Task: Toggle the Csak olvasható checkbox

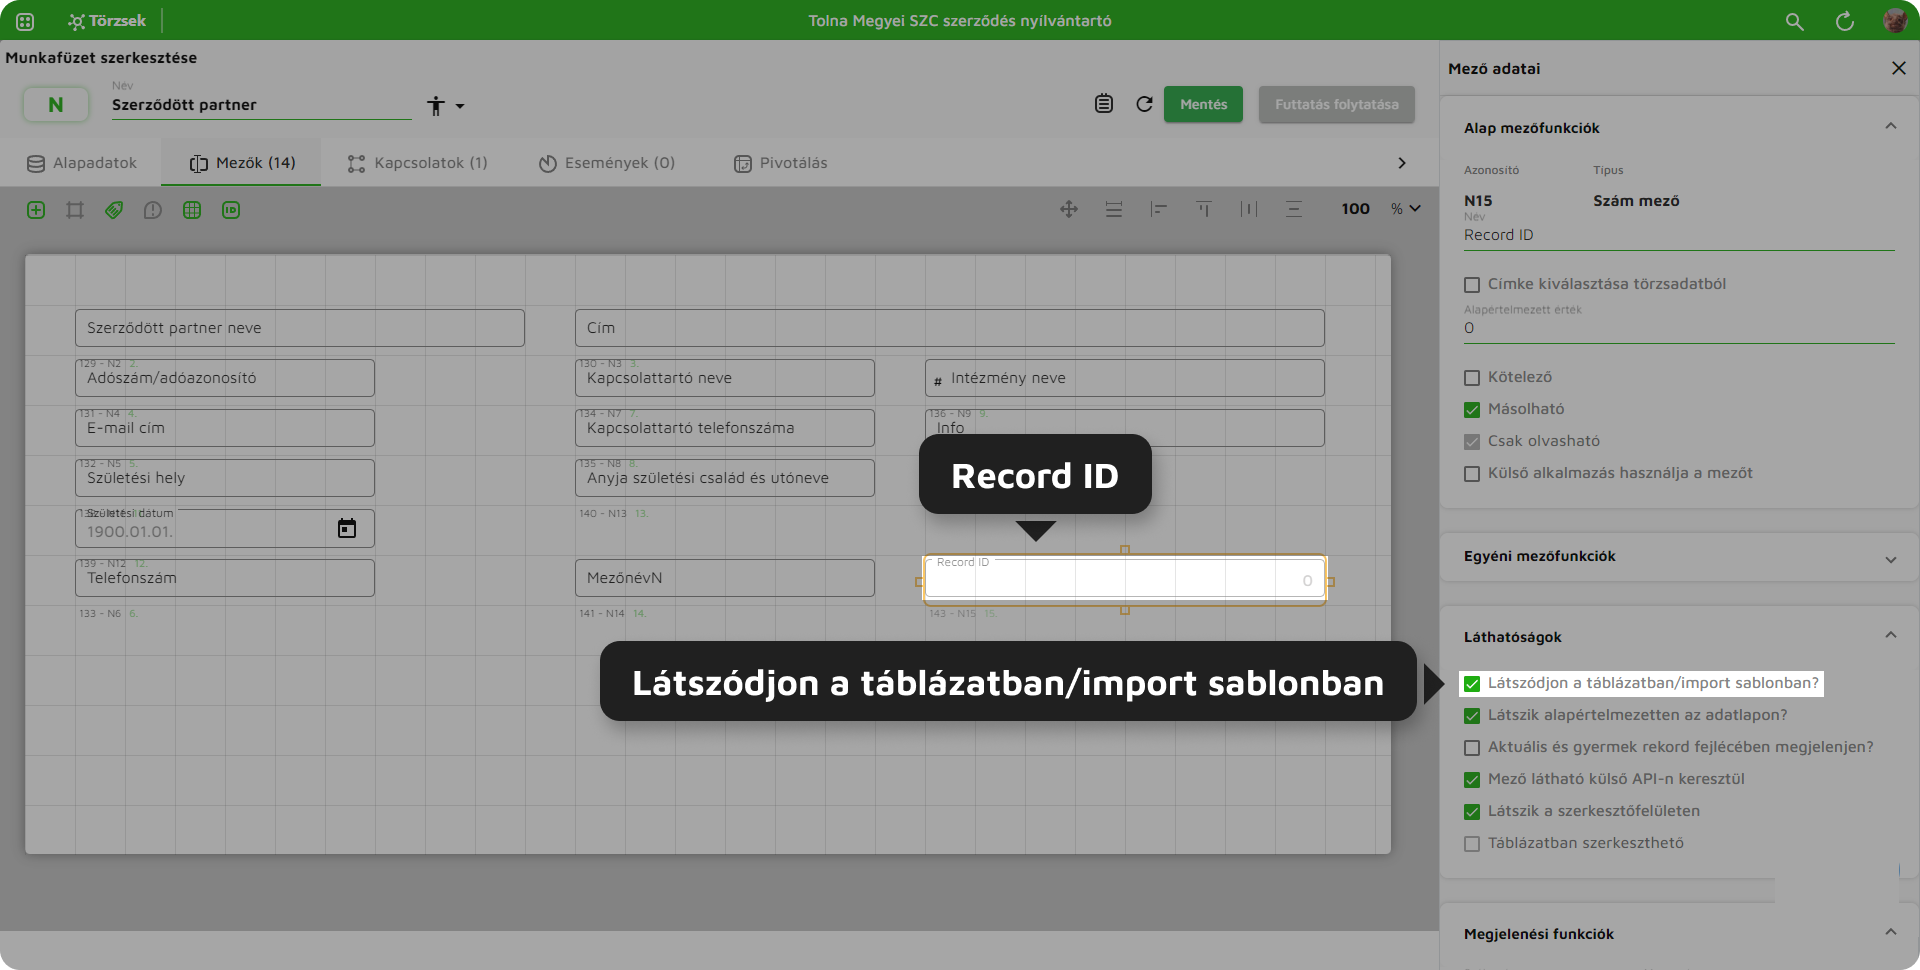Action: (x=1472, y=442)
